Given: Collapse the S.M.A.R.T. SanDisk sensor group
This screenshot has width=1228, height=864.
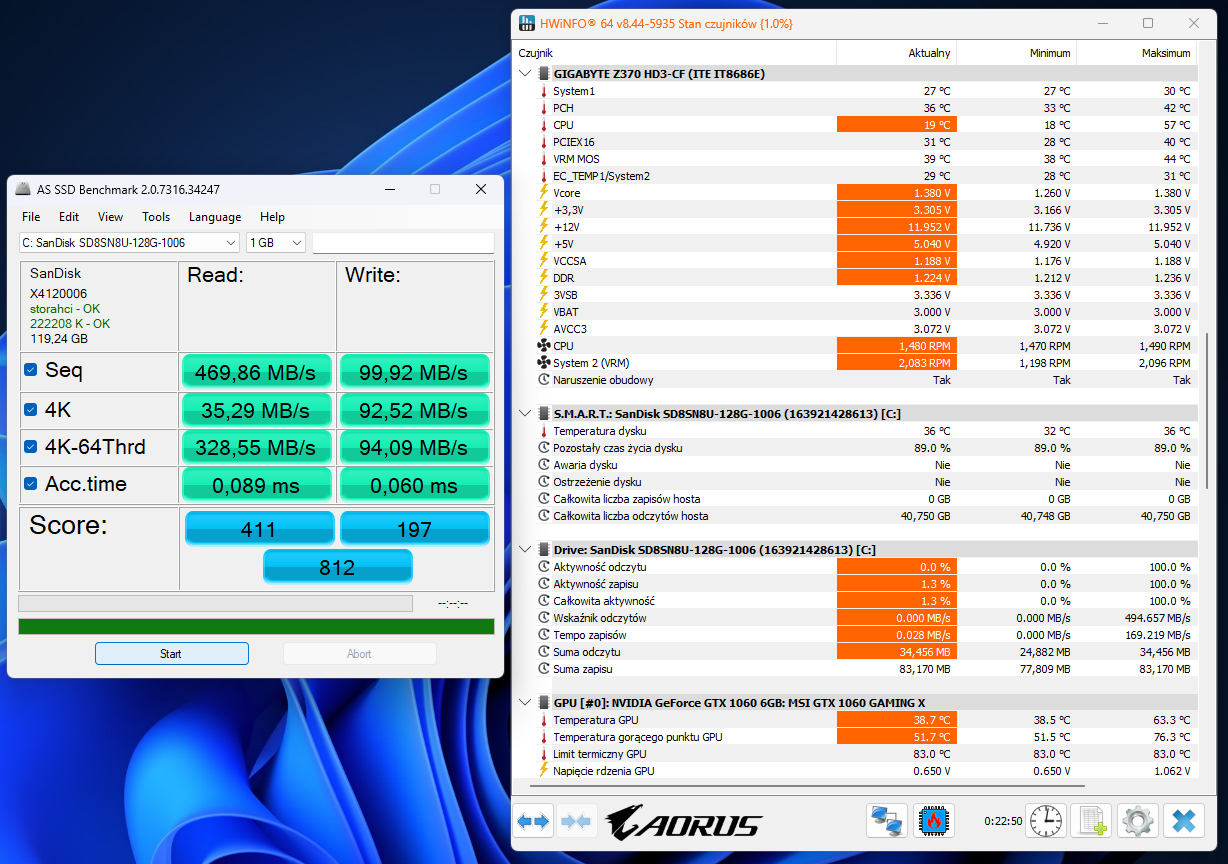Looking at the screenshot, I should pyautogui.click(x=527, y=413).
